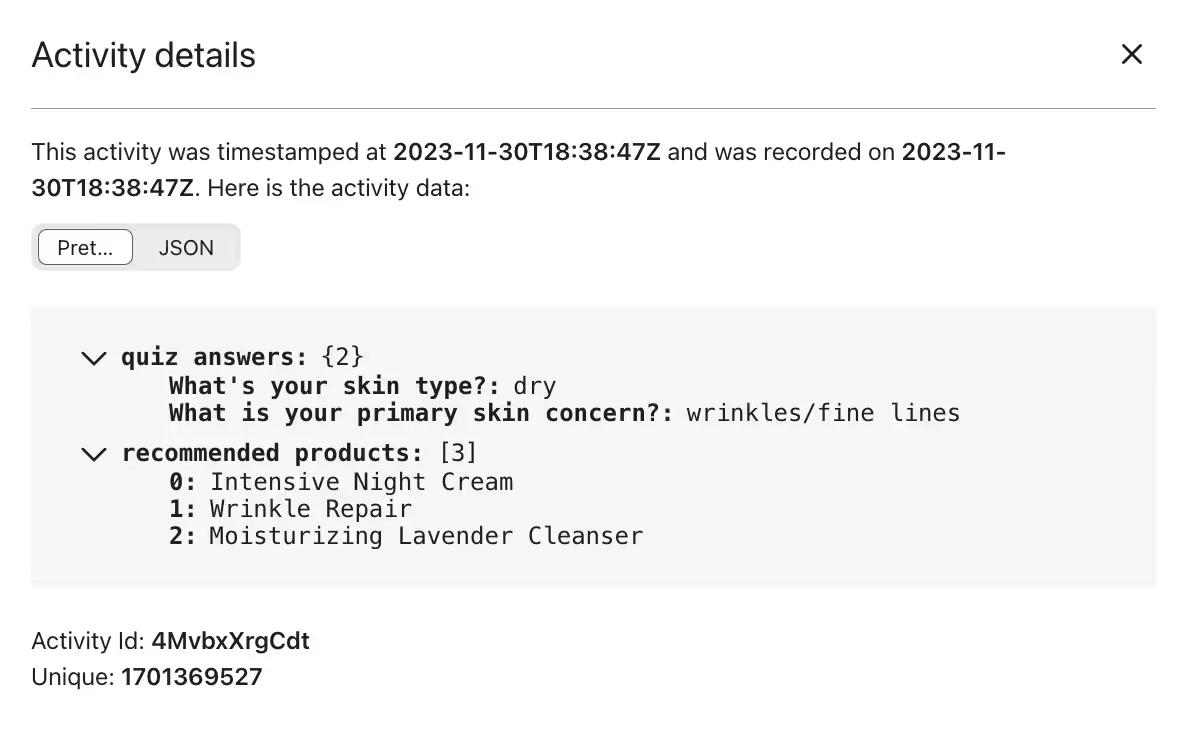Select Wrinkle Repair list item
The width and height of the screenshot is (1187, 741).
point(310,509)
